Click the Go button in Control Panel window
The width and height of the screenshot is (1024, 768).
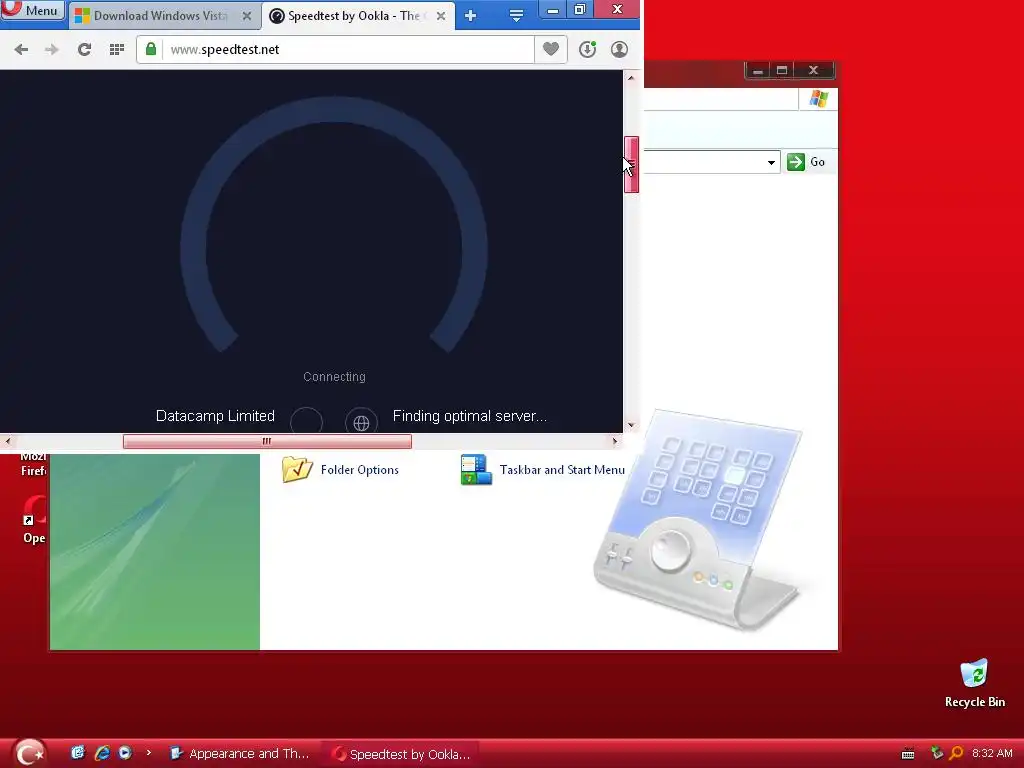pos(806,162)
